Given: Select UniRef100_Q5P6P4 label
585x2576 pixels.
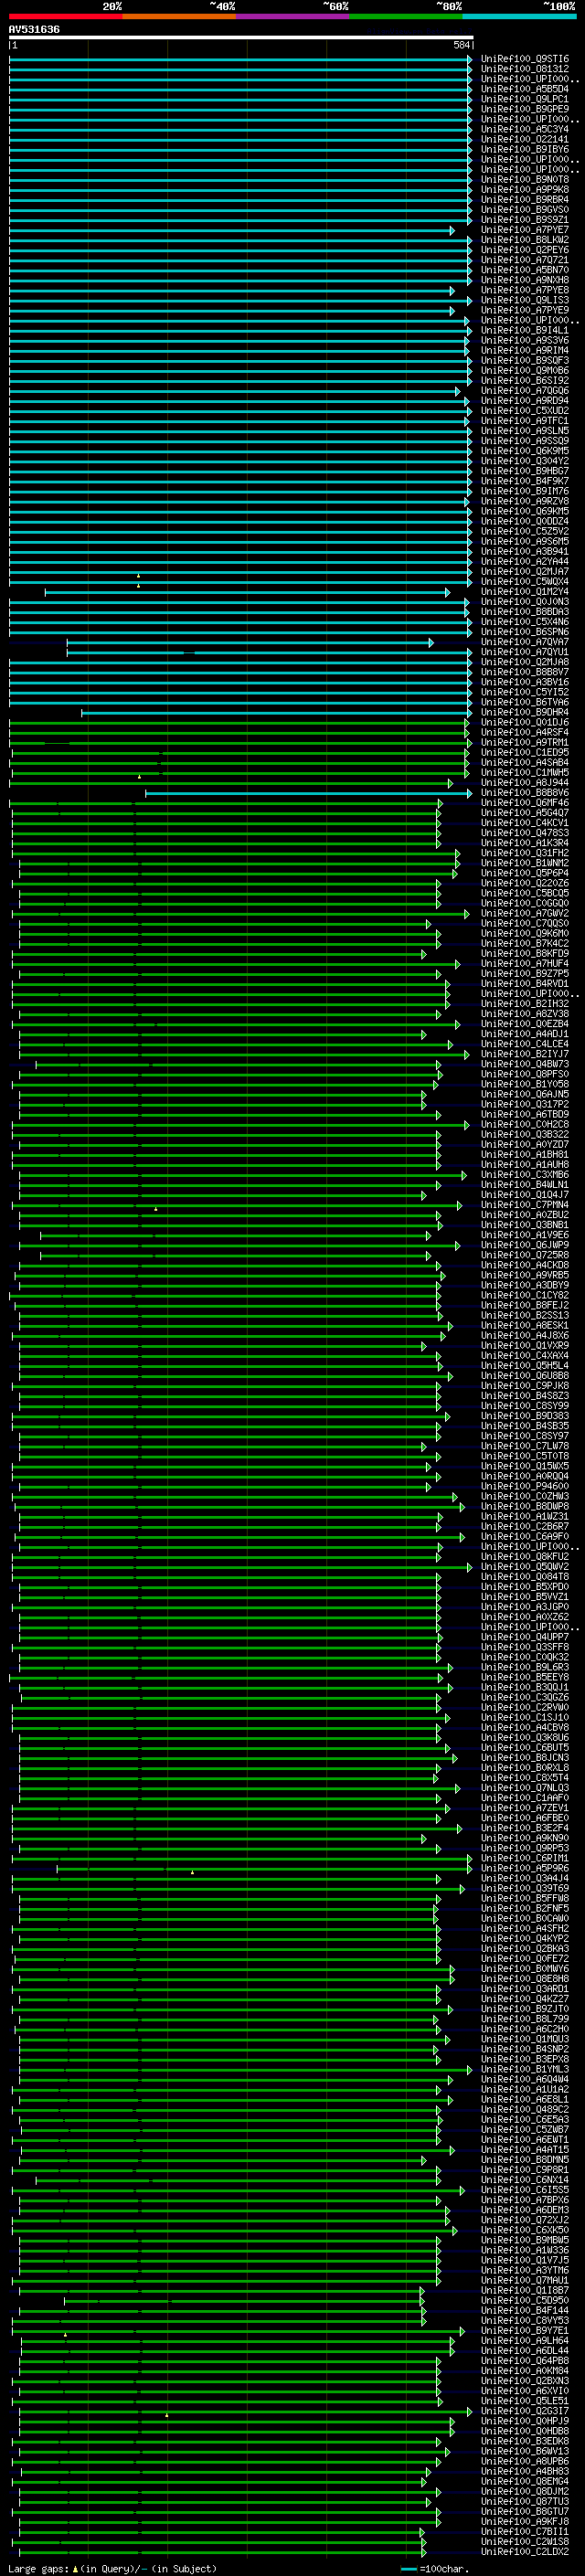Looking at the screenshot, I should 525,873.
